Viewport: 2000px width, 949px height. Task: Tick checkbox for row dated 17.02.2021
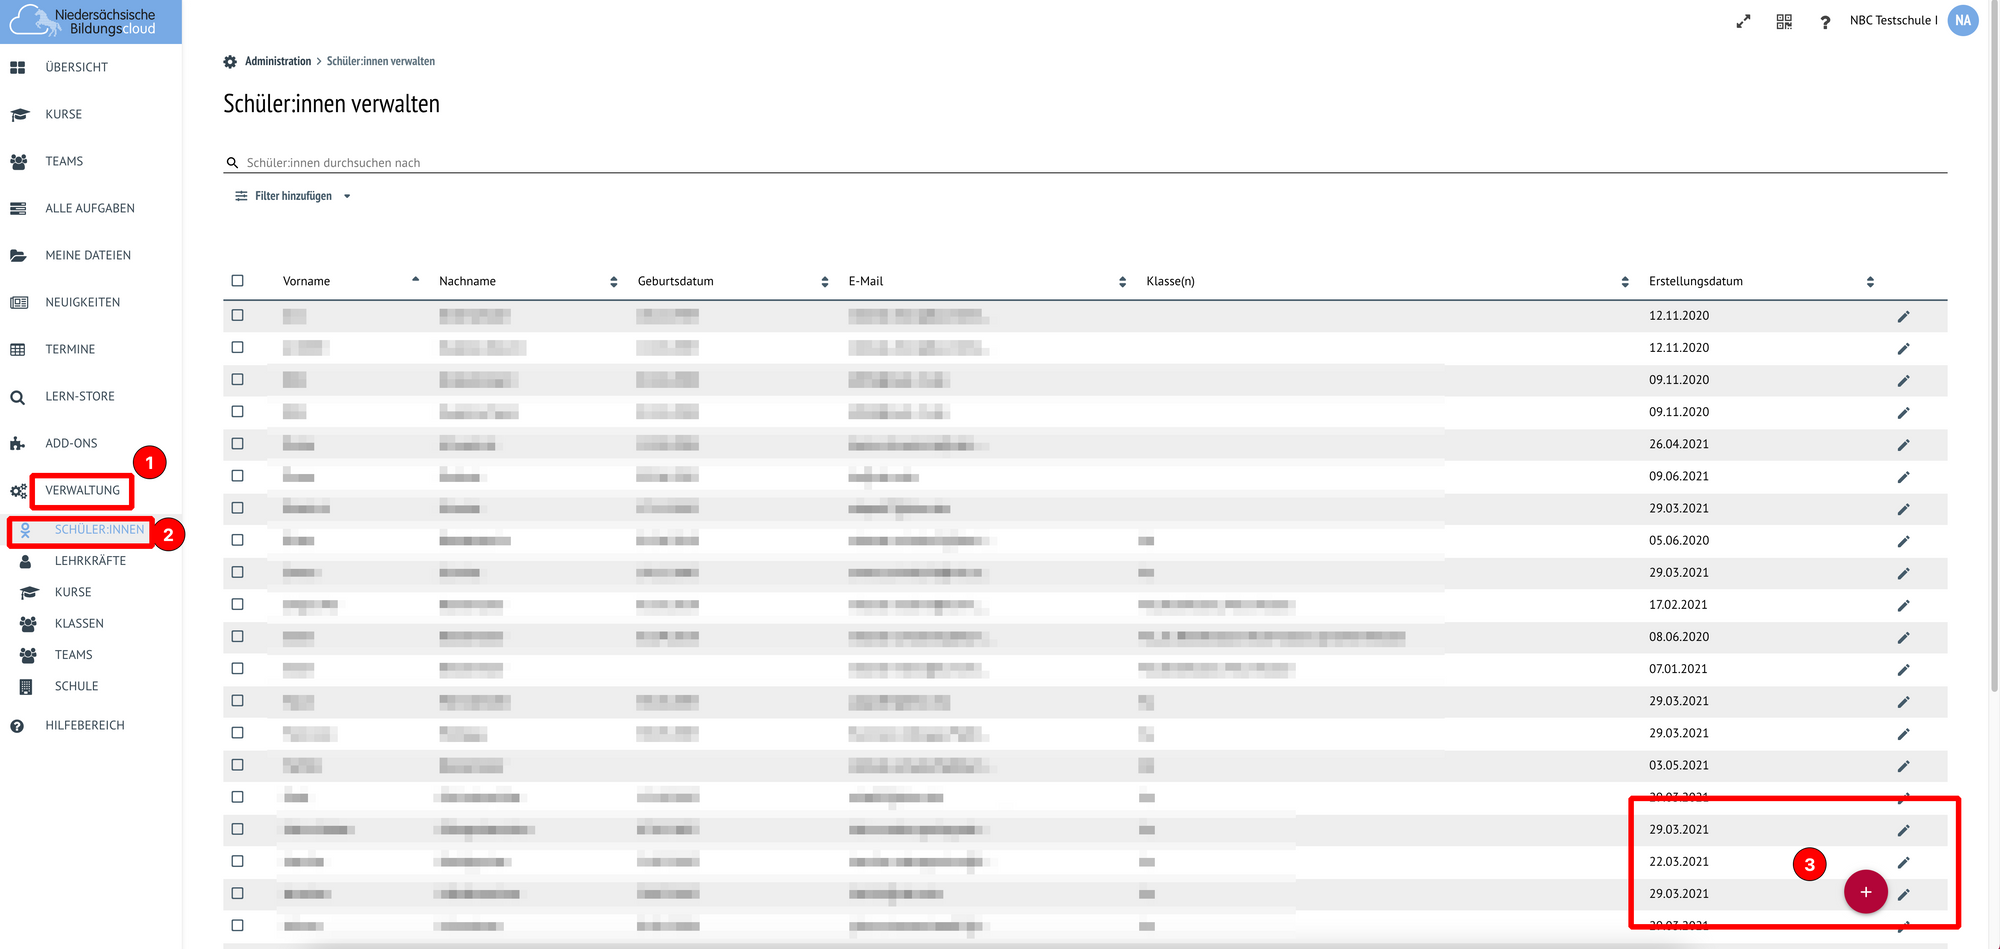(238, 604)
